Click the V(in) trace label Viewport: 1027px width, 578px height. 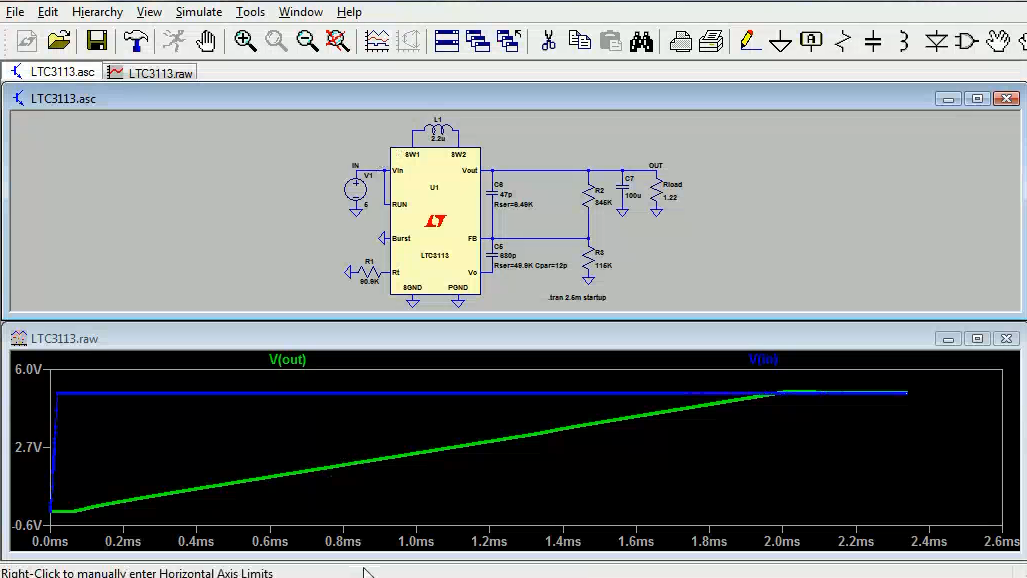pos(763,359)
